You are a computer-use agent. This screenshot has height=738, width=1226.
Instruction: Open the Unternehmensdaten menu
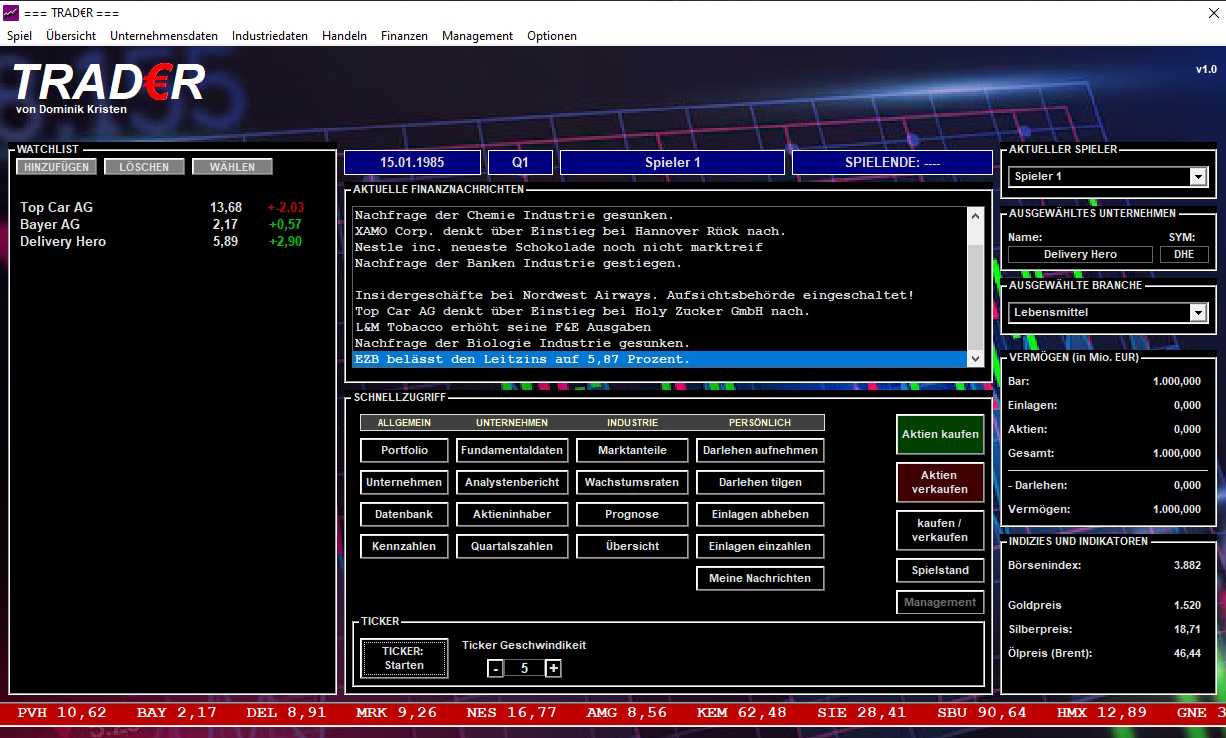point(164,36)
